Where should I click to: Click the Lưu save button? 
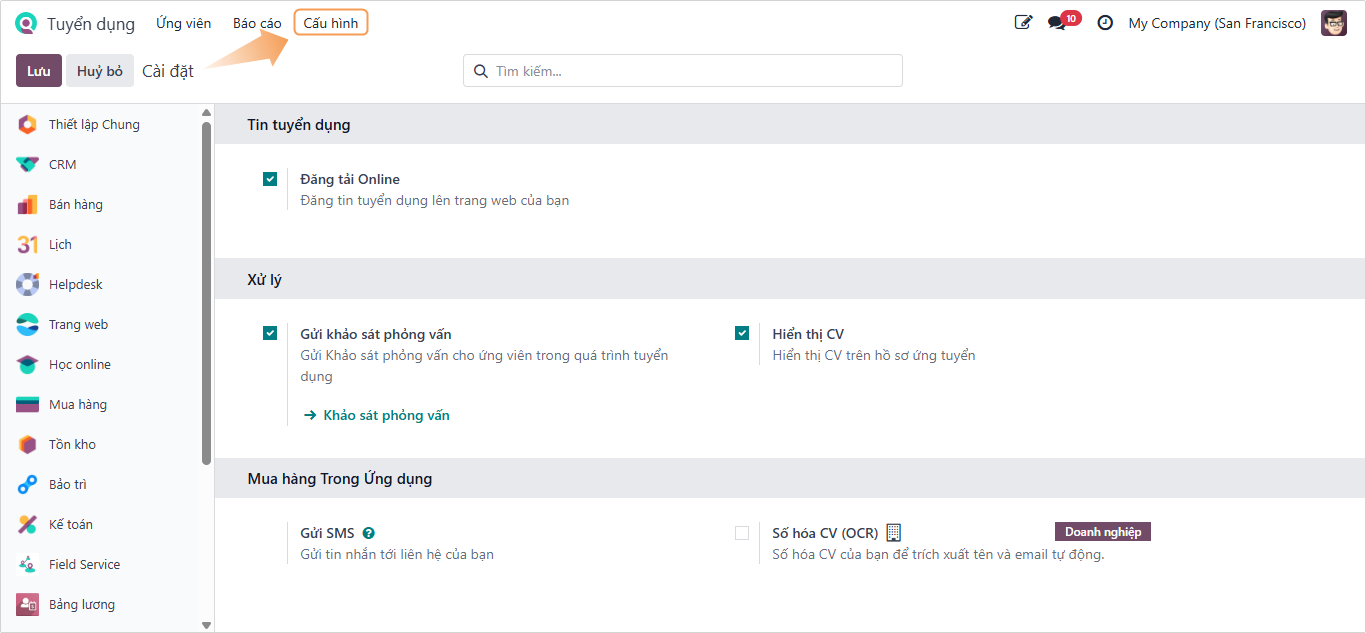point(39,71)
